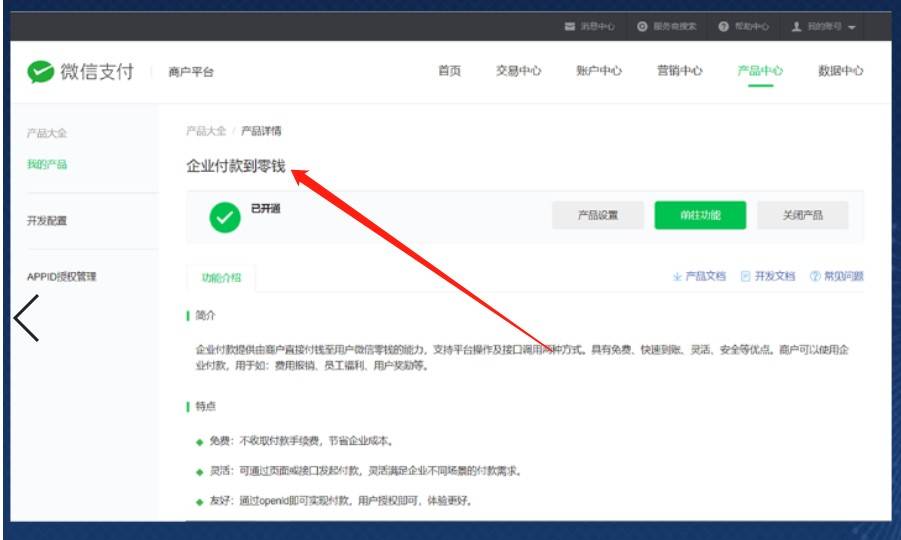Viewport: 901px width, 540px height.
Task: Click the WeChat Pay logo icon
Action: pos(41,72)
